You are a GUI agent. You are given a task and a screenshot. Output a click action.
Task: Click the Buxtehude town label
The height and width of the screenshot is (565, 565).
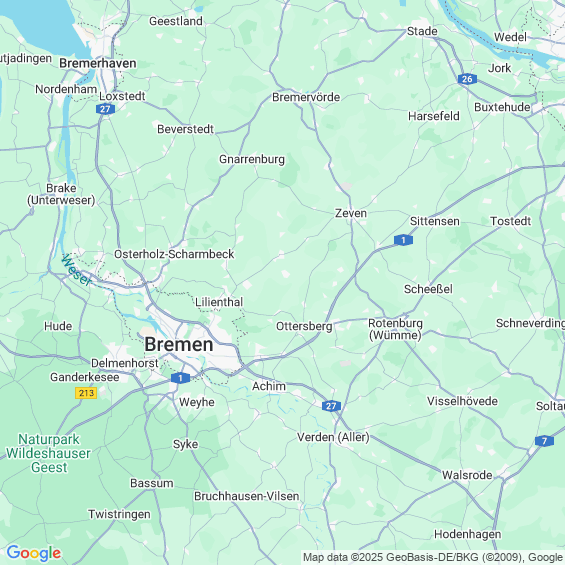[x=502, y=107]
